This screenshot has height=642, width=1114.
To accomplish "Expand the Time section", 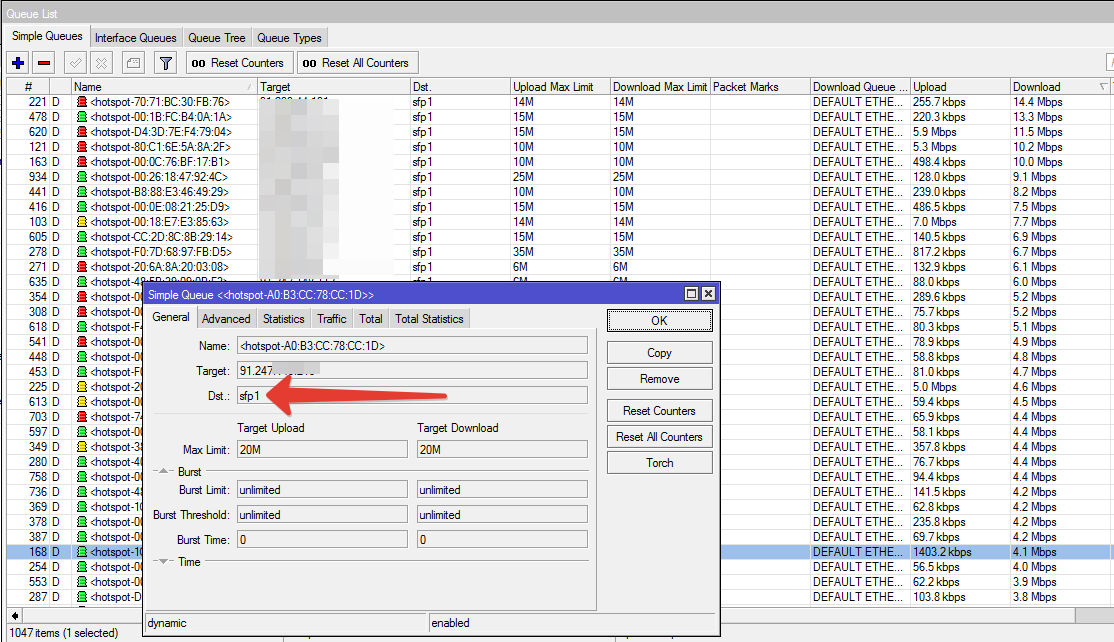I will tap(163, 562).
